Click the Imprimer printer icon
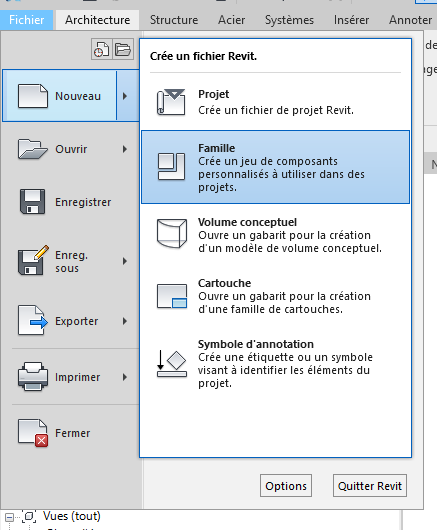This screenshot has height=530, width=437. coord(33,377)
